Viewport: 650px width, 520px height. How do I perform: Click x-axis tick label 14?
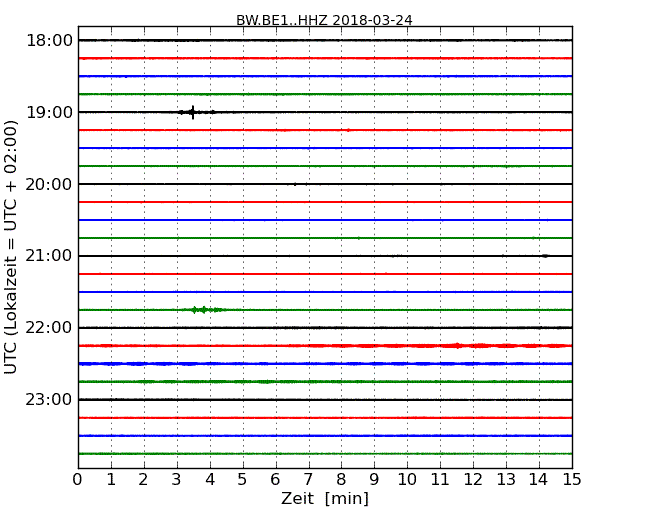pos(539,479)
